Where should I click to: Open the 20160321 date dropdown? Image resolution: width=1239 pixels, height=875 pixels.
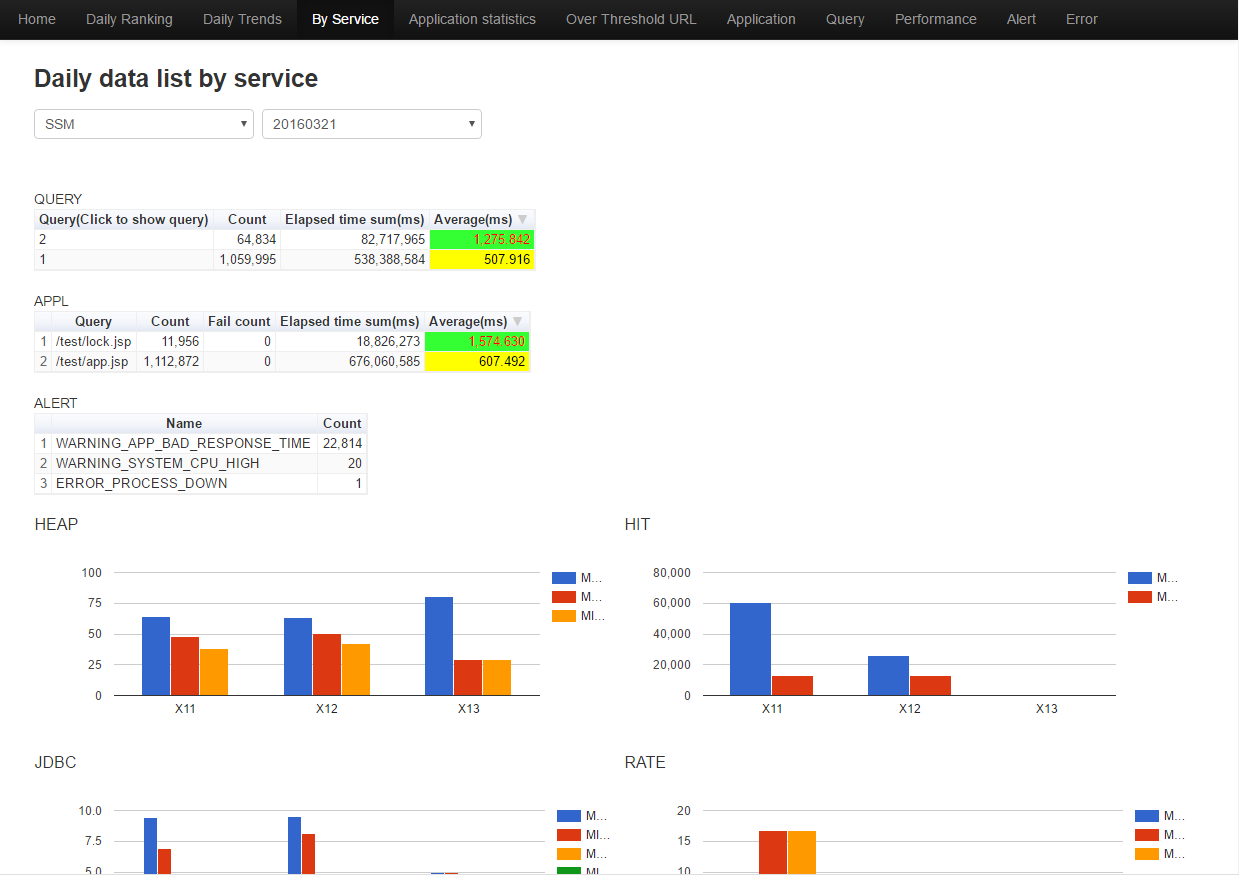point(372,124)
